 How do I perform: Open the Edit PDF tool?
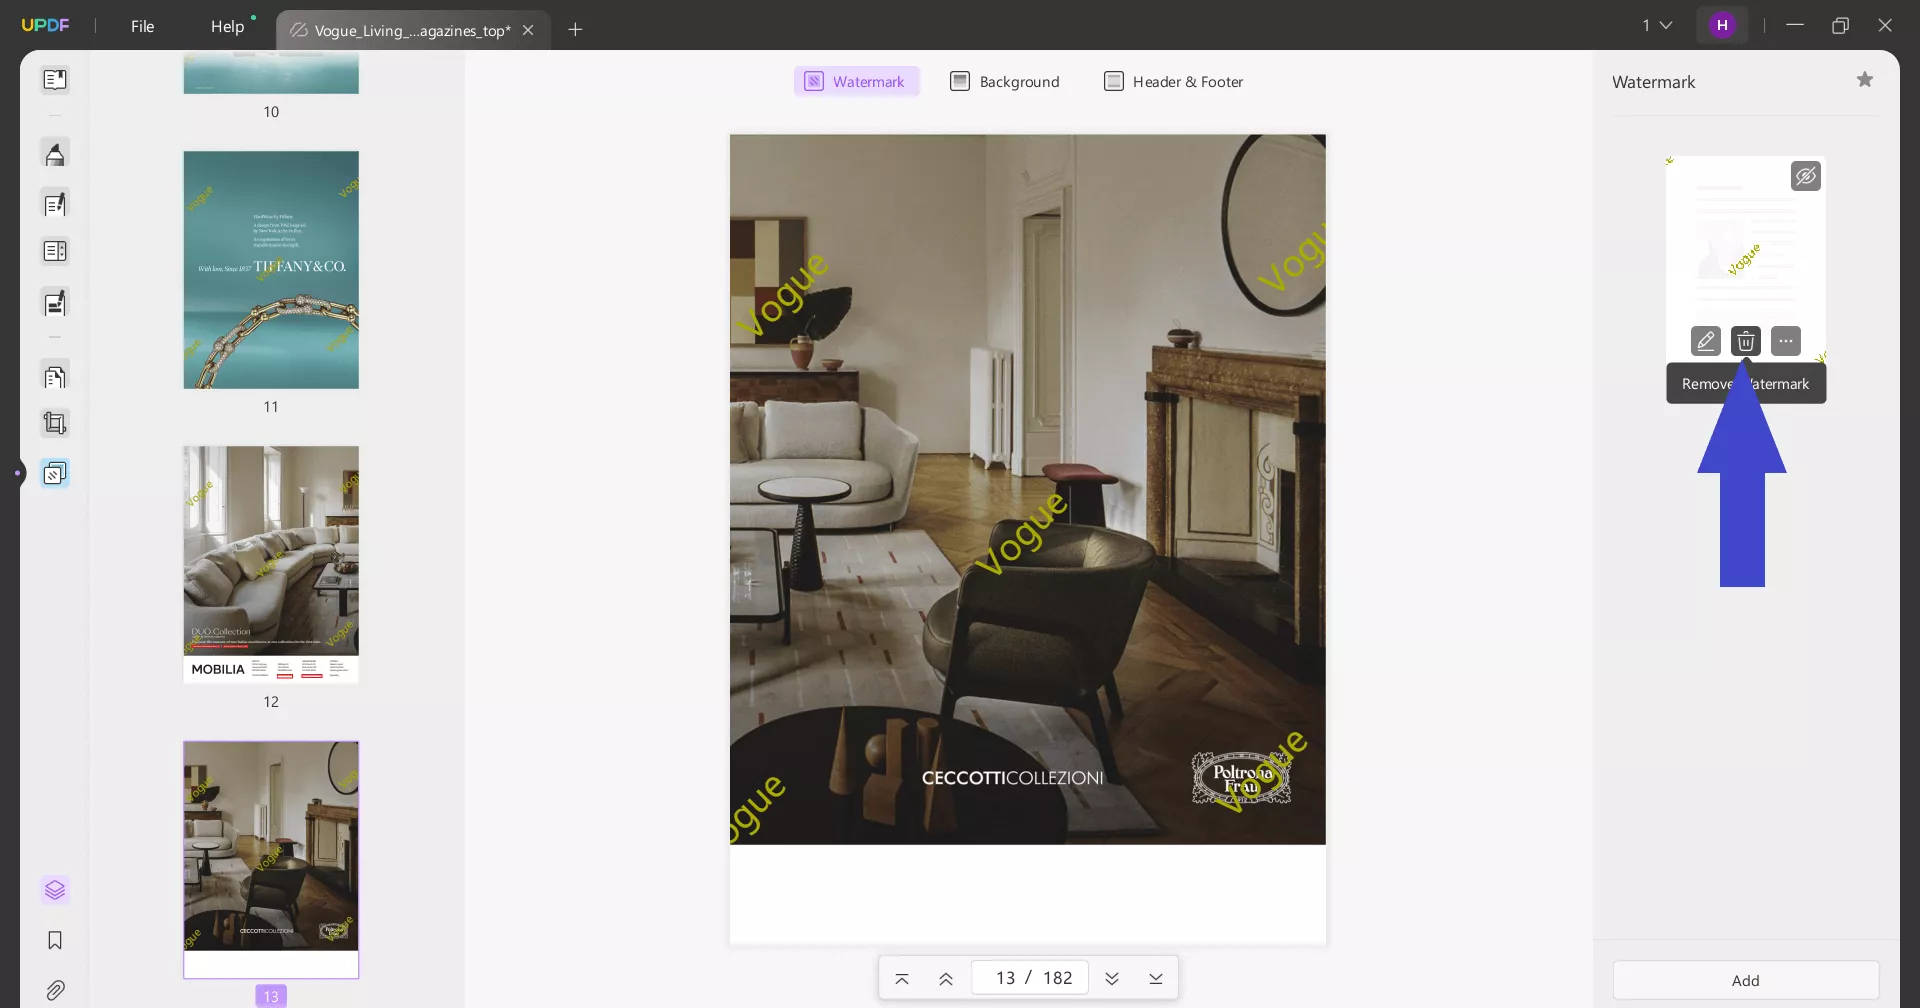55,204
